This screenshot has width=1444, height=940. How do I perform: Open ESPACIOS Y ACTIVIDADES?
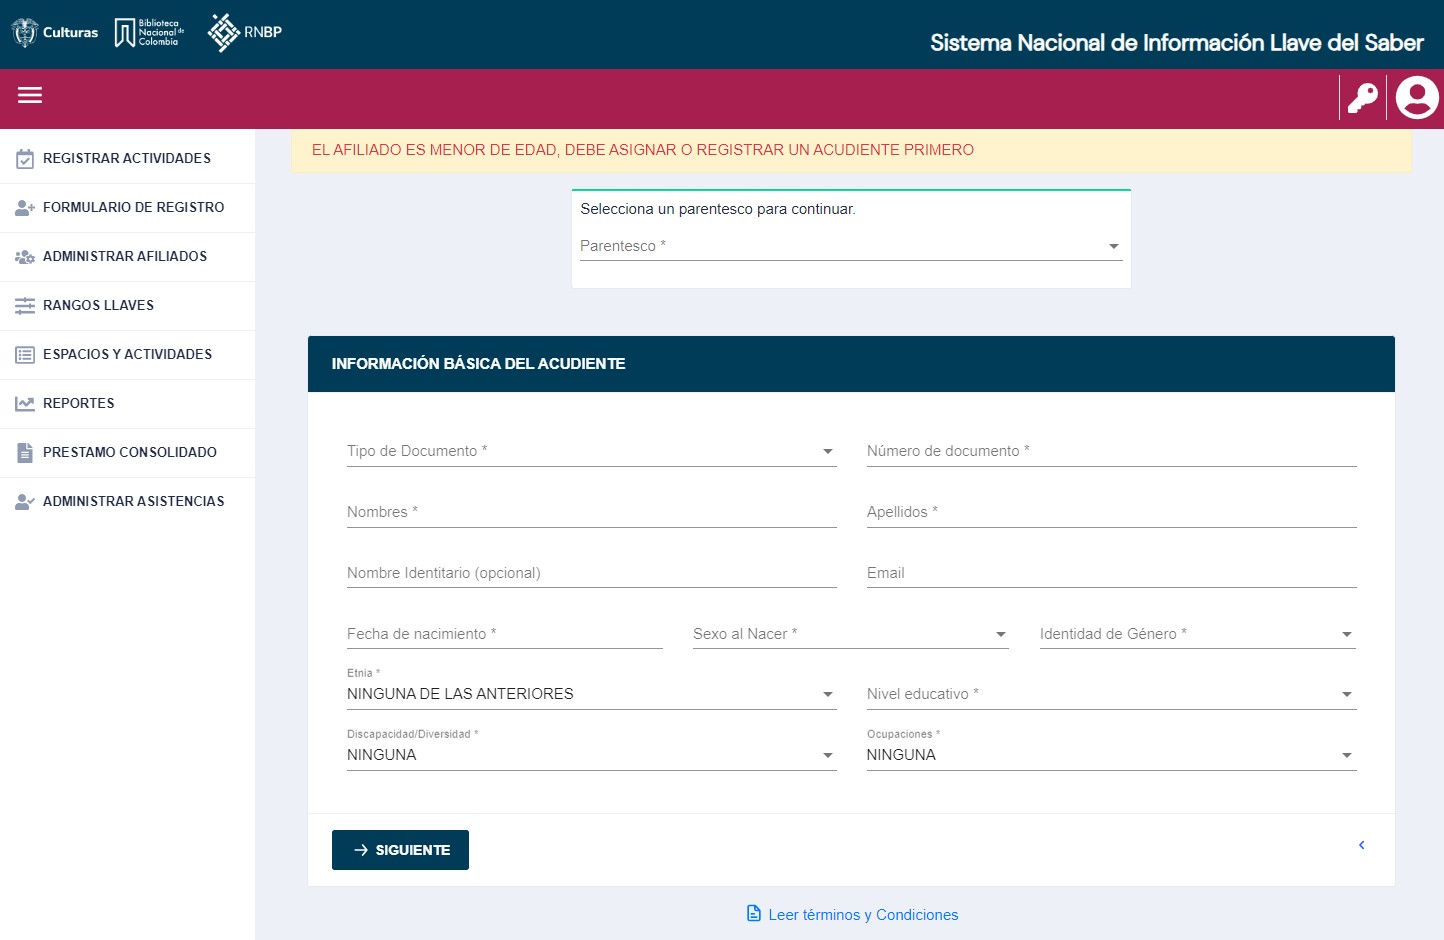click(127, 355)
